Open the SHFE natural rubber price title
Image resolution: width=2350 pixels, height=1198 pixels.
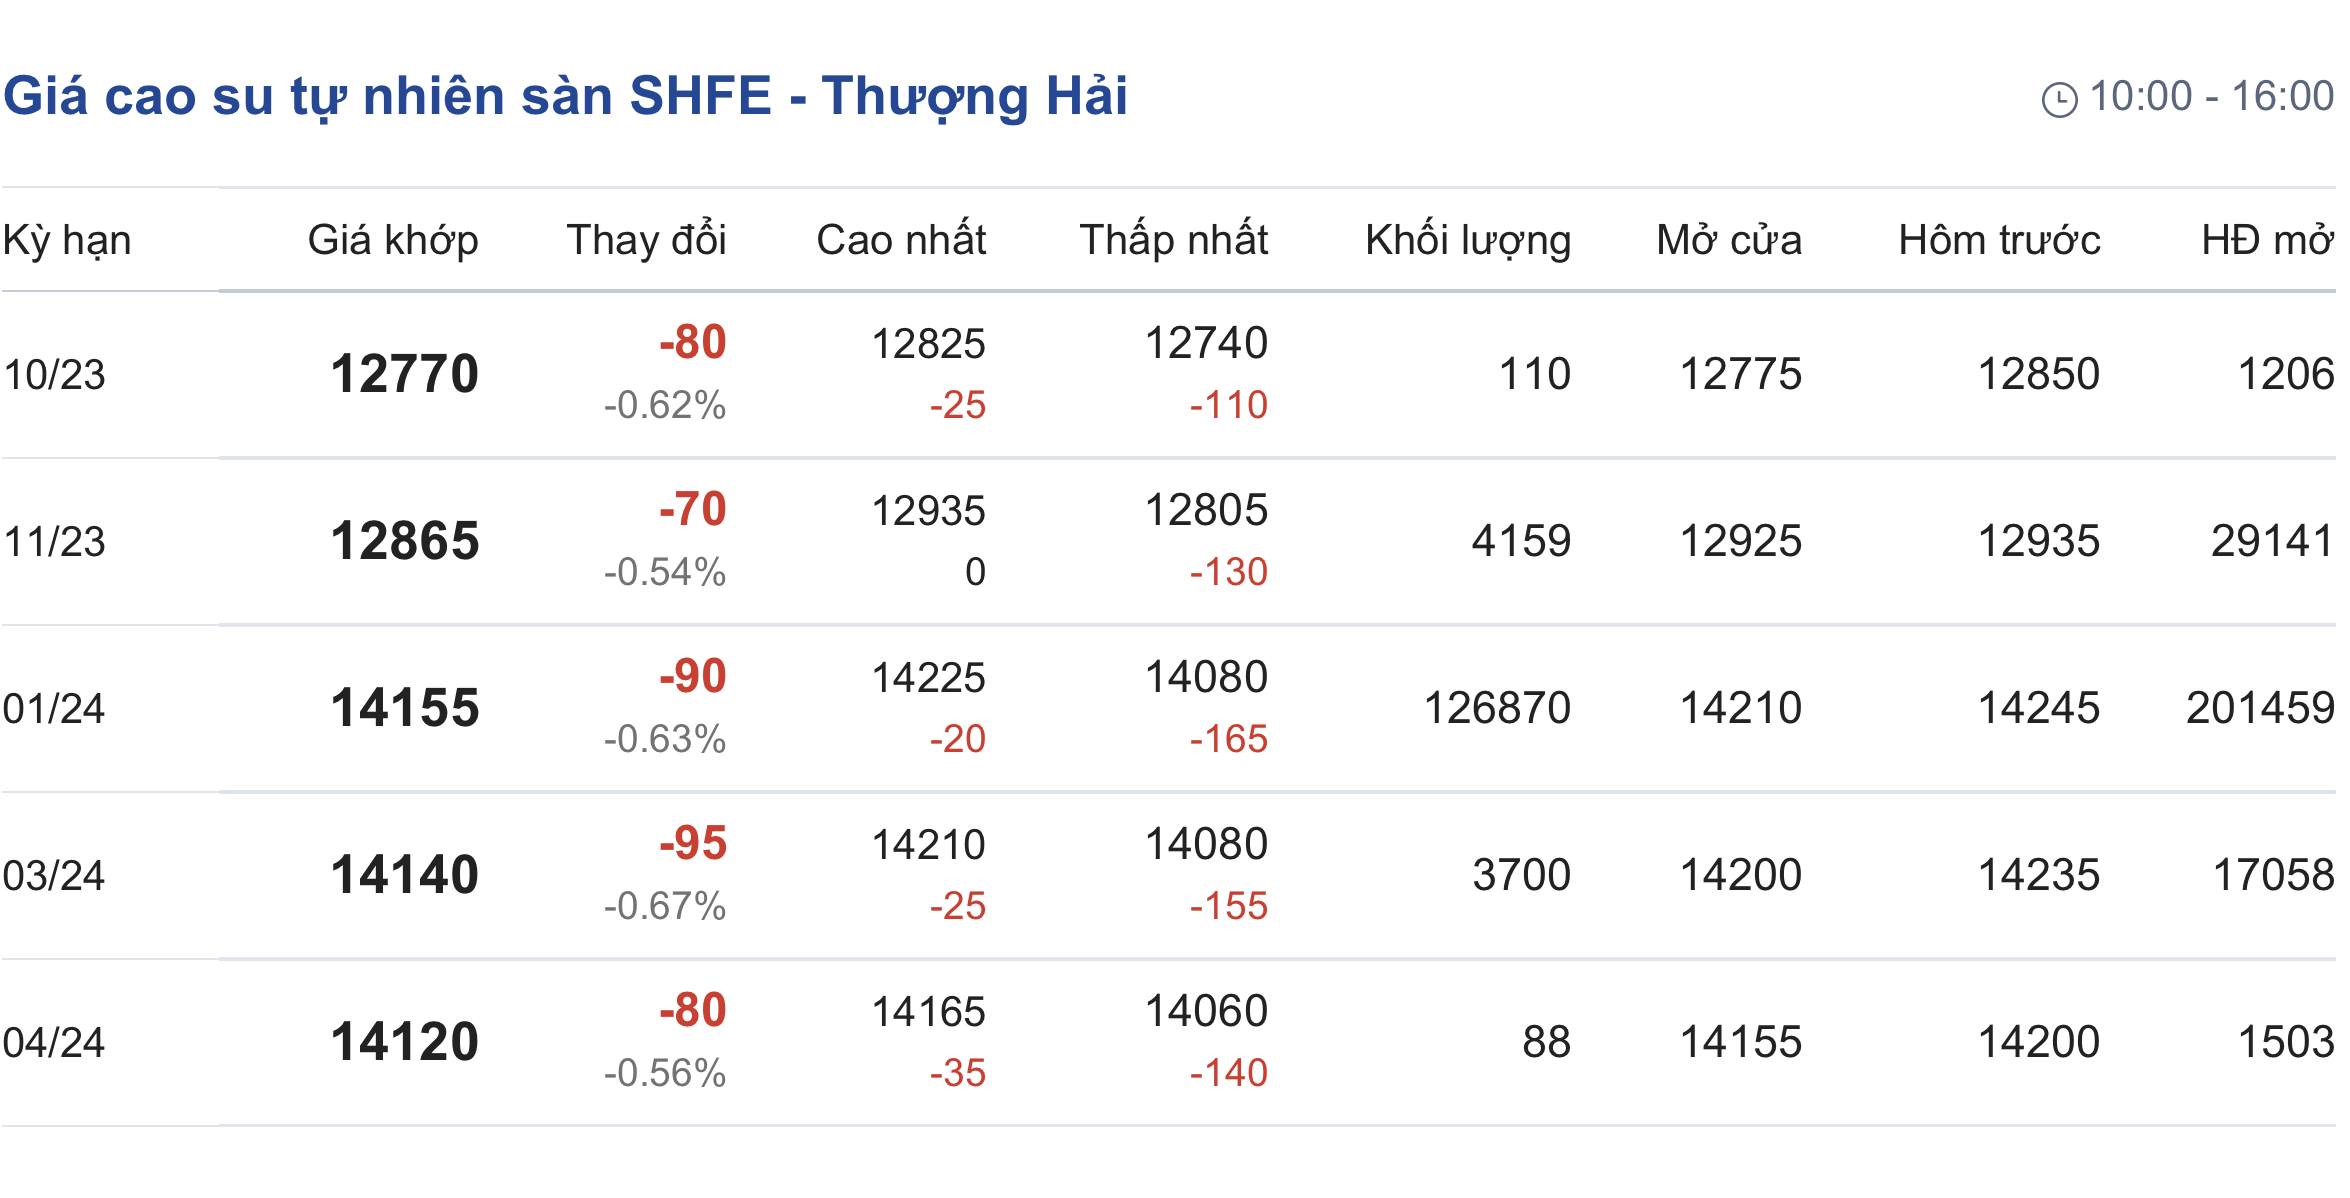coord(565,97)
